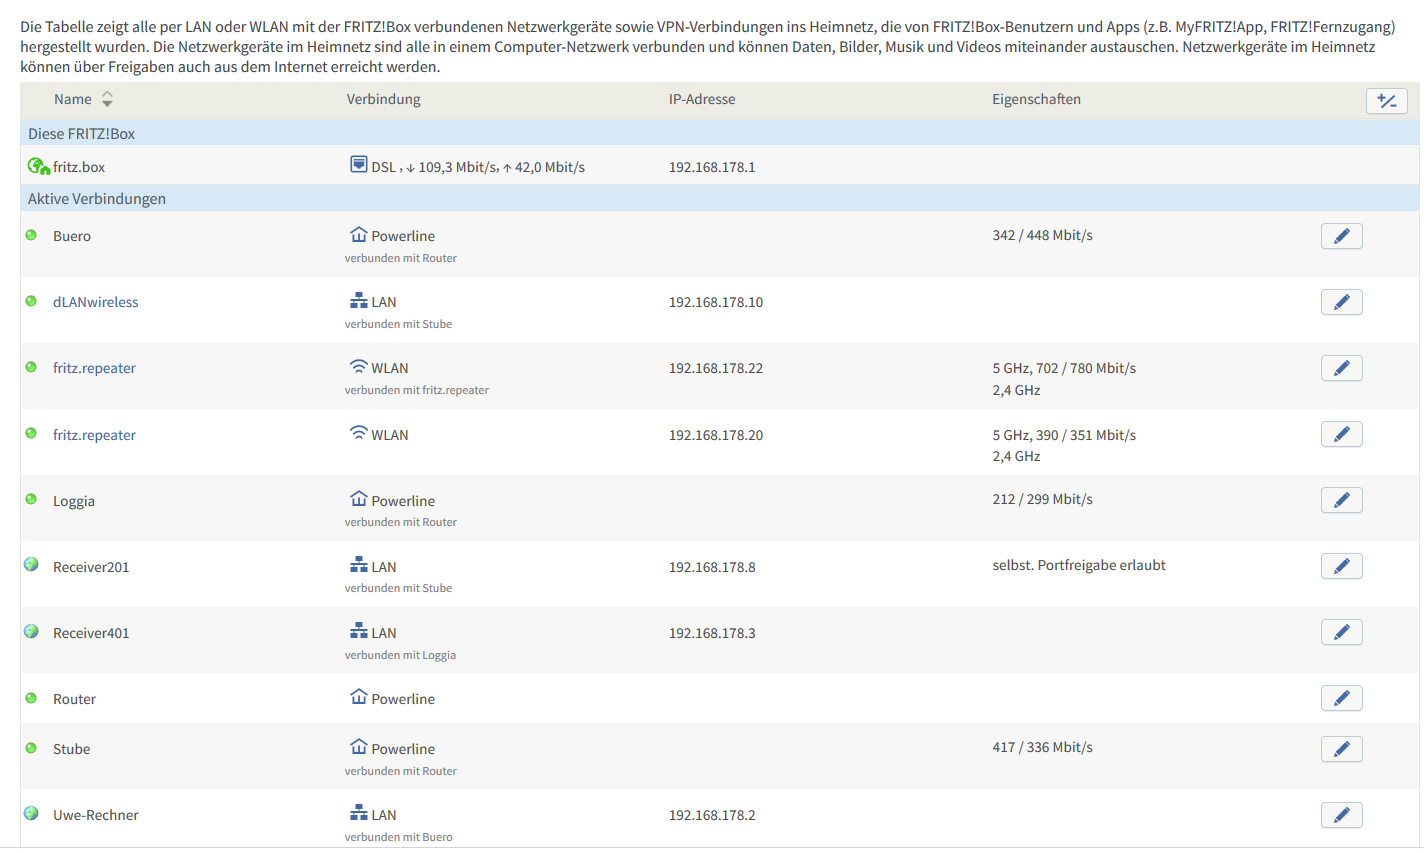Sort table by Name column header
This screenshot has height=854, width=1424.
[x=73, y=99]
